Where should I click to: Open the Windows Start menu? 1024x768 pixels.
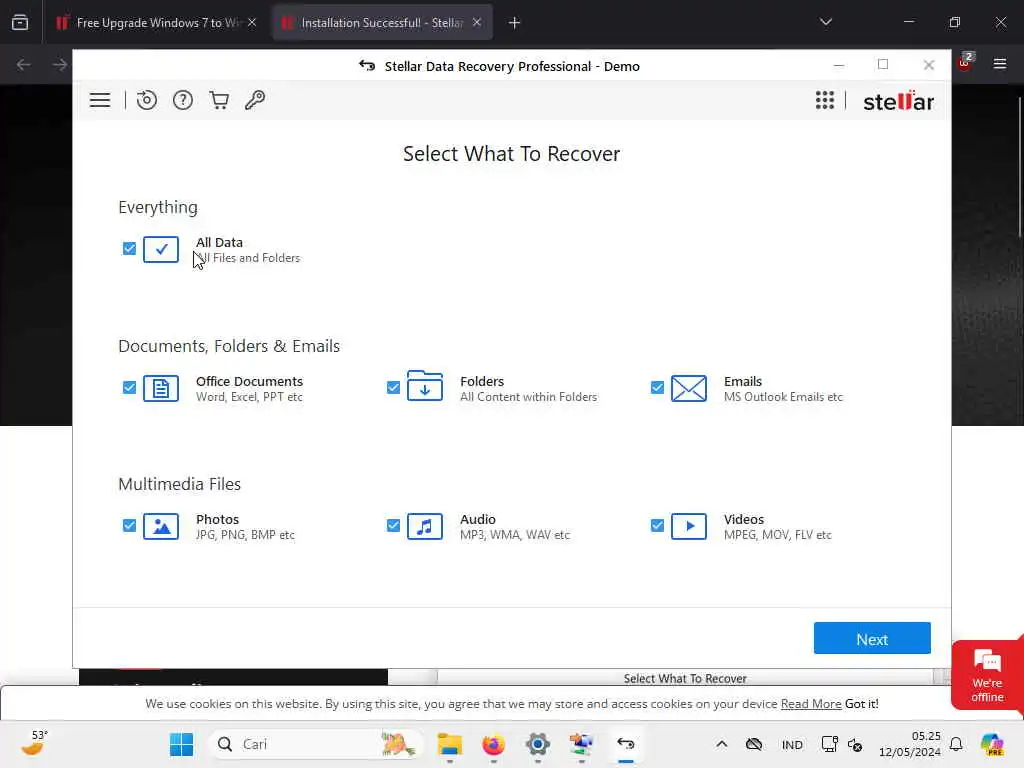point(181,744)
